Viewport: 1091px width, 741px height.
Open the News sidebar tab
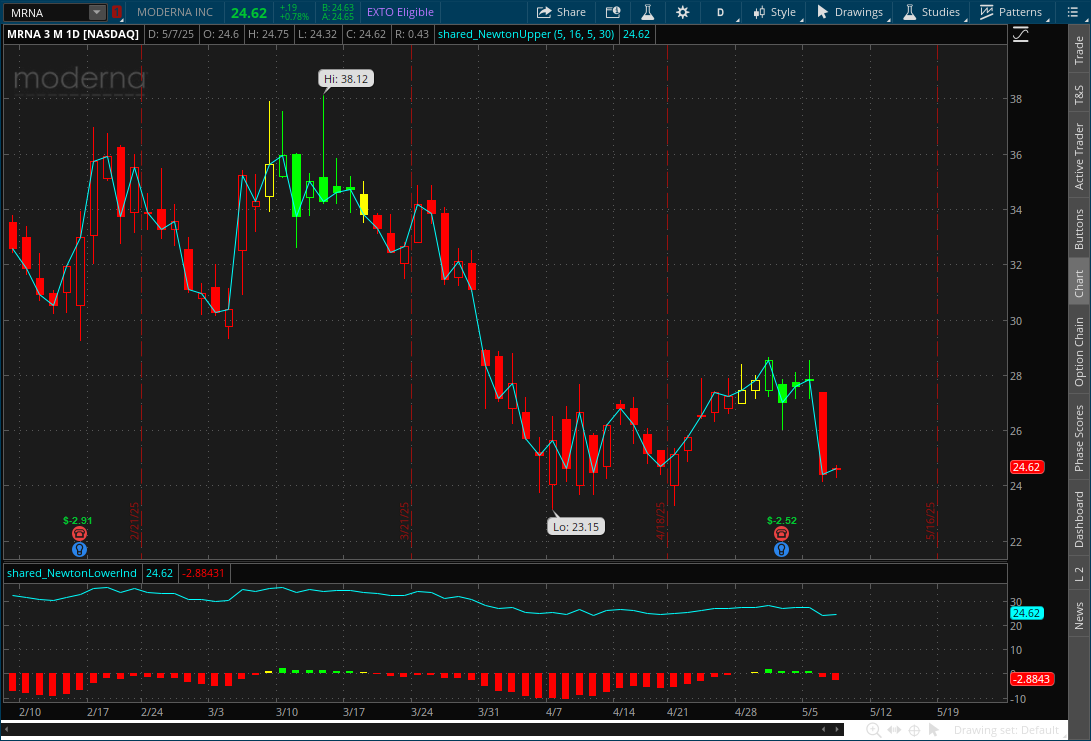pyautogui.click(x=1079, y=616)
